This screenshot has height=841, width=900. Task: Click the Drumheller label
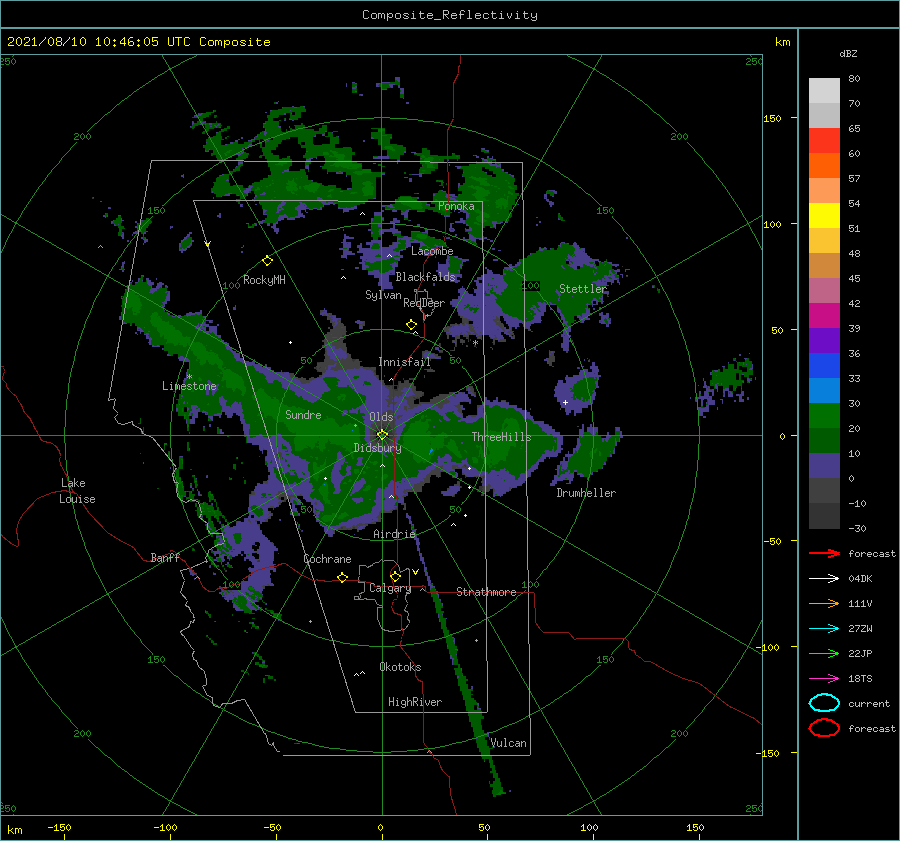586,493
